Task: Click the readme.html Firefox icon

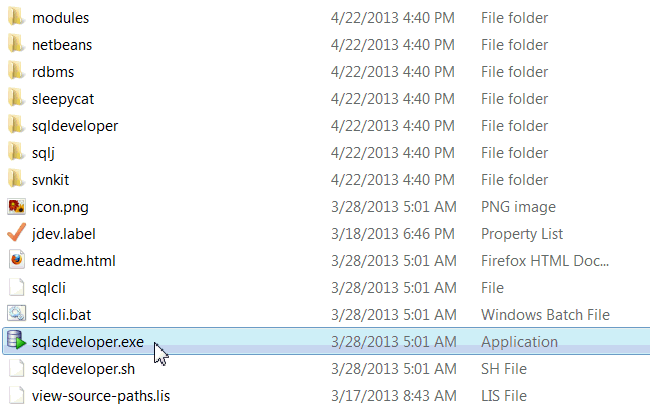Action: [x=15, y=260]
